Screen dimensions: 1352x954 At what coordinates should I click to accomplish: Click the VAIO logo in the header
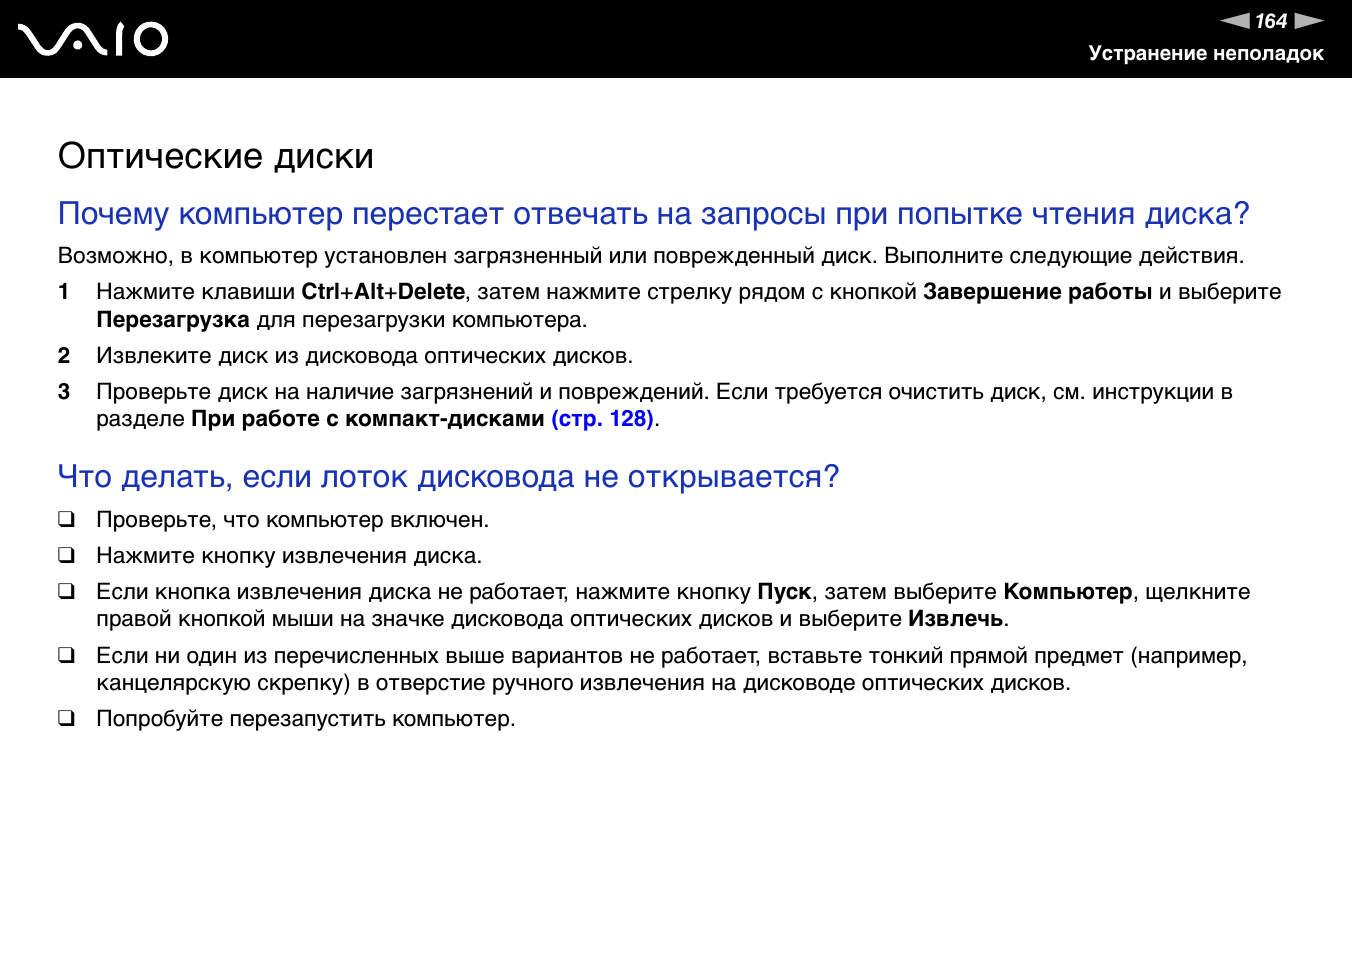point(93,39)
